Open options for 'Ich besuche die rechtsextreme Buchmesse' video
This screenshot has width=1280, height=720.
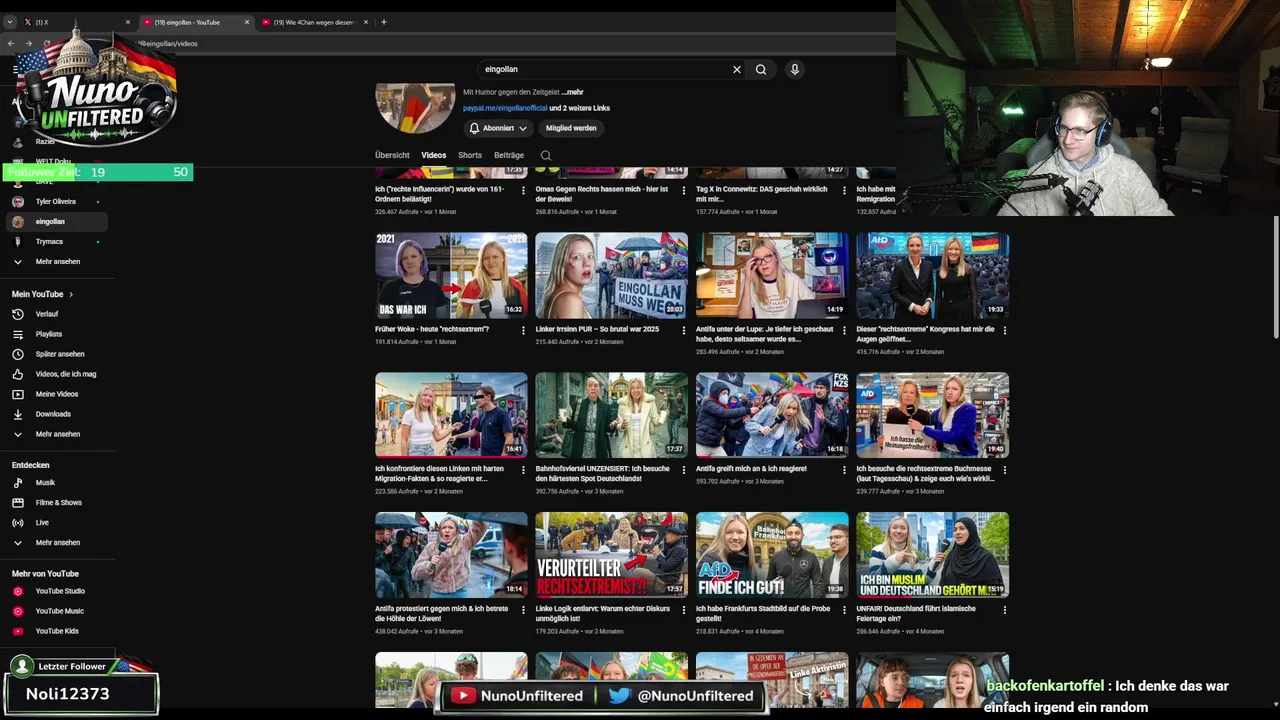pyautogui.click(x=1004, y=469)
